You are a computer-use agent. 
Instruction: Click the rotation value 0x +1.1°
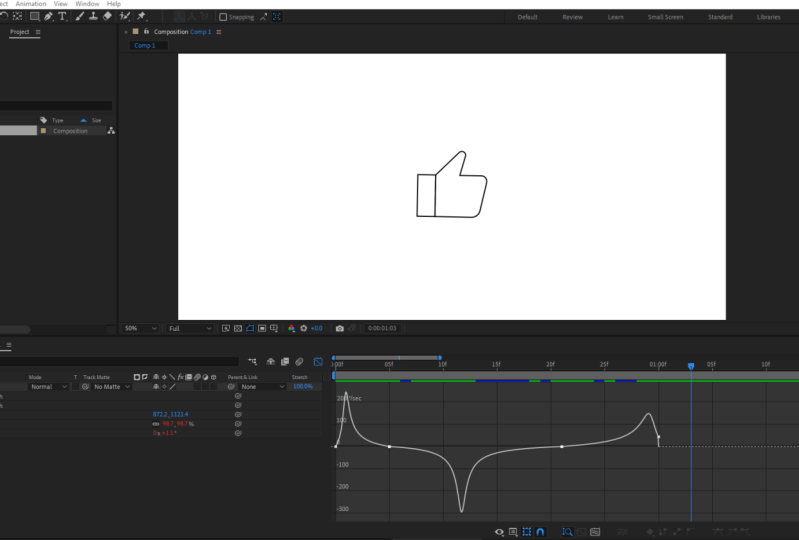pyautogui.click(x=165, y=433)
